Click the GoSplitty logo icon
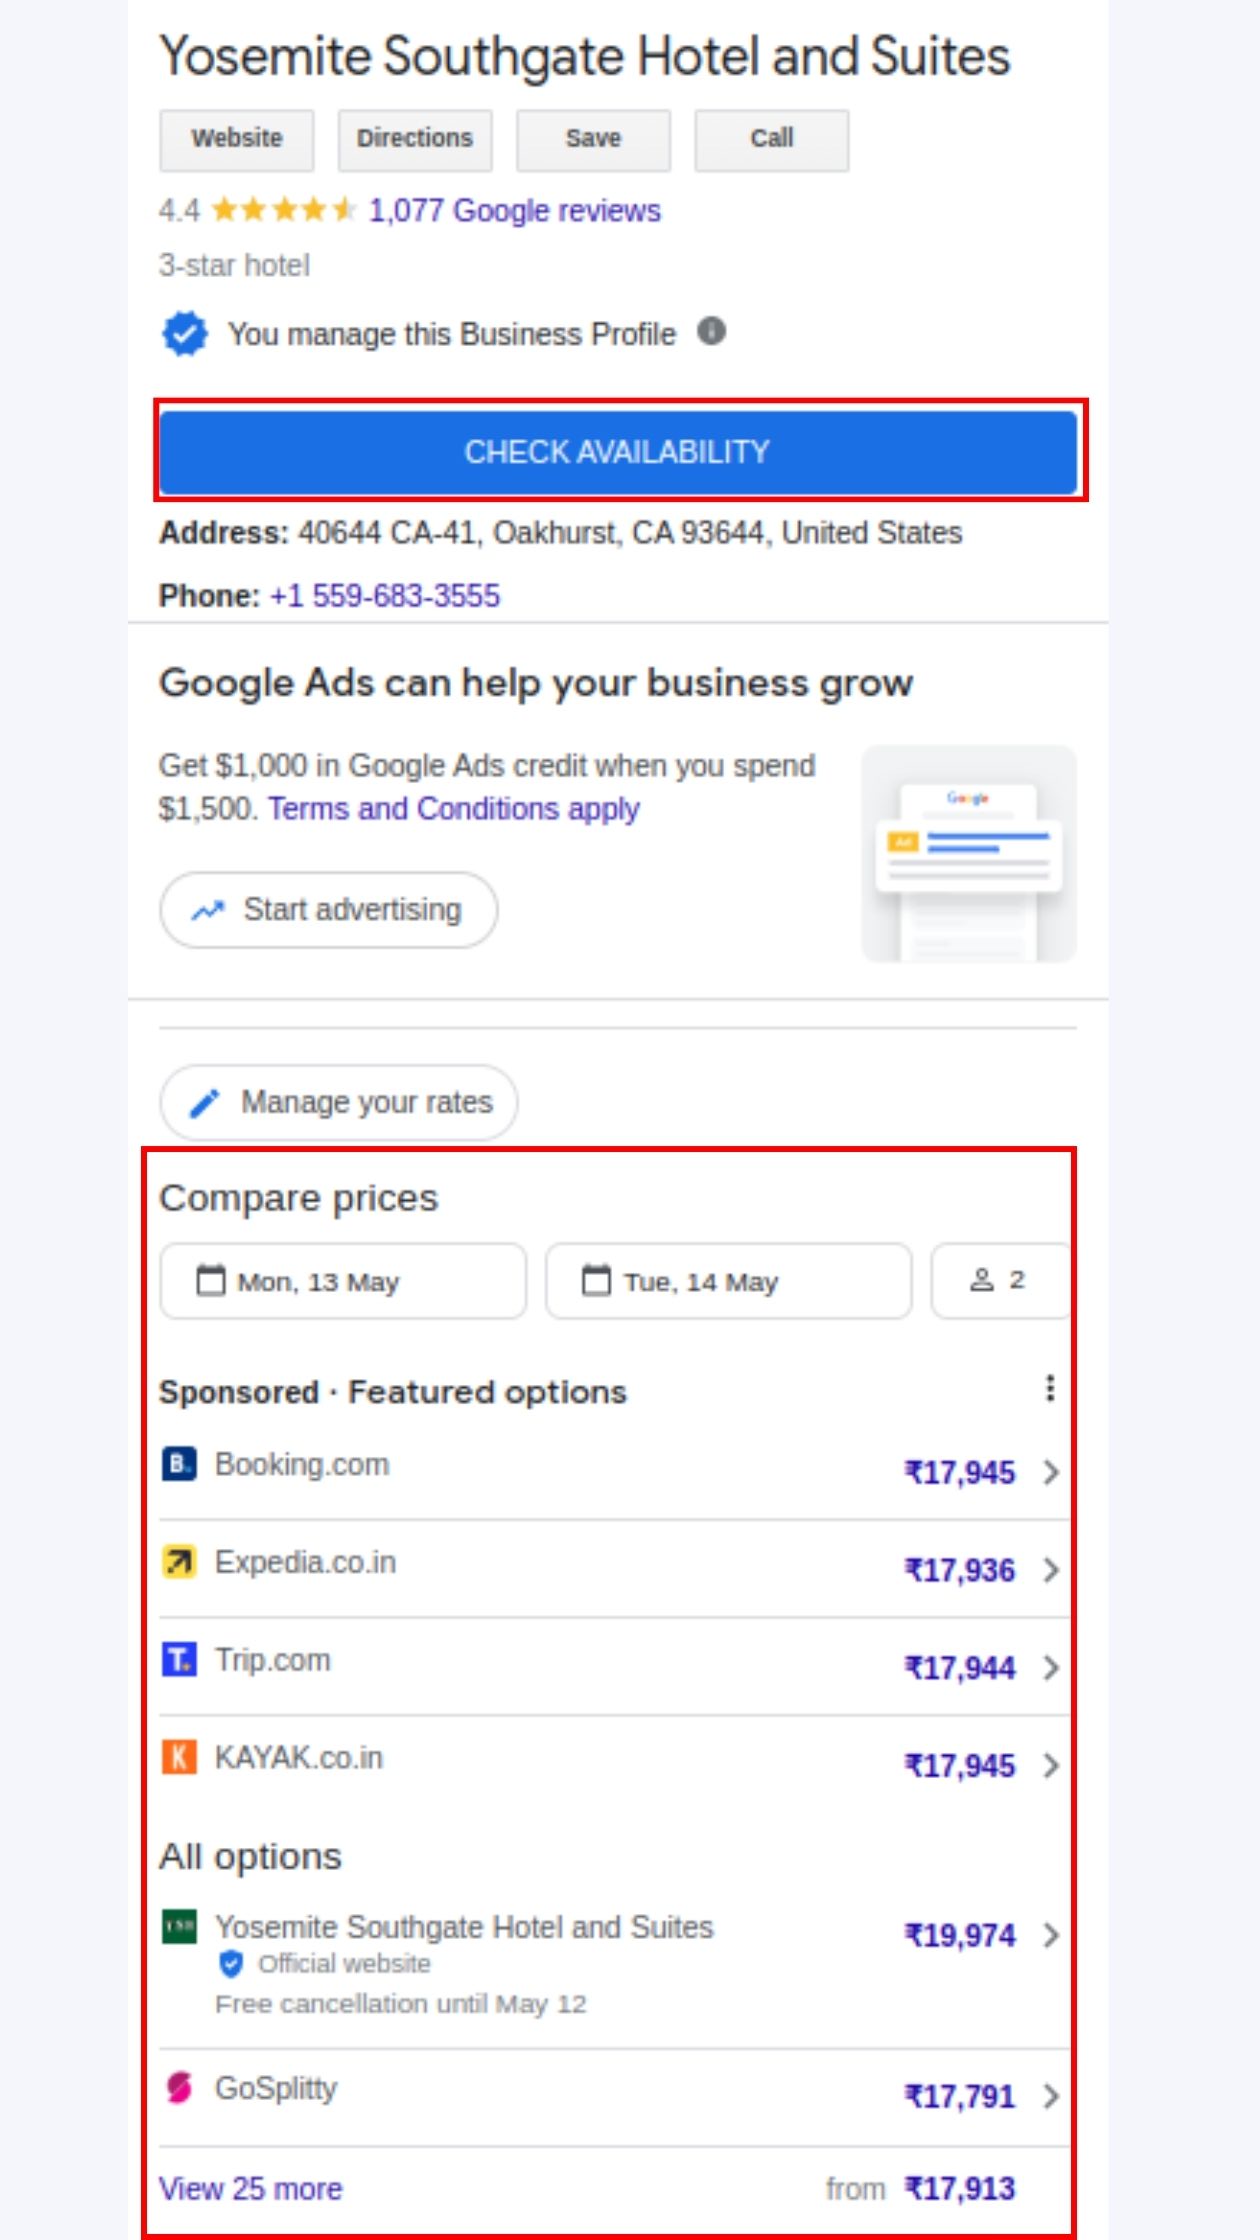 tap(179, 2088)
